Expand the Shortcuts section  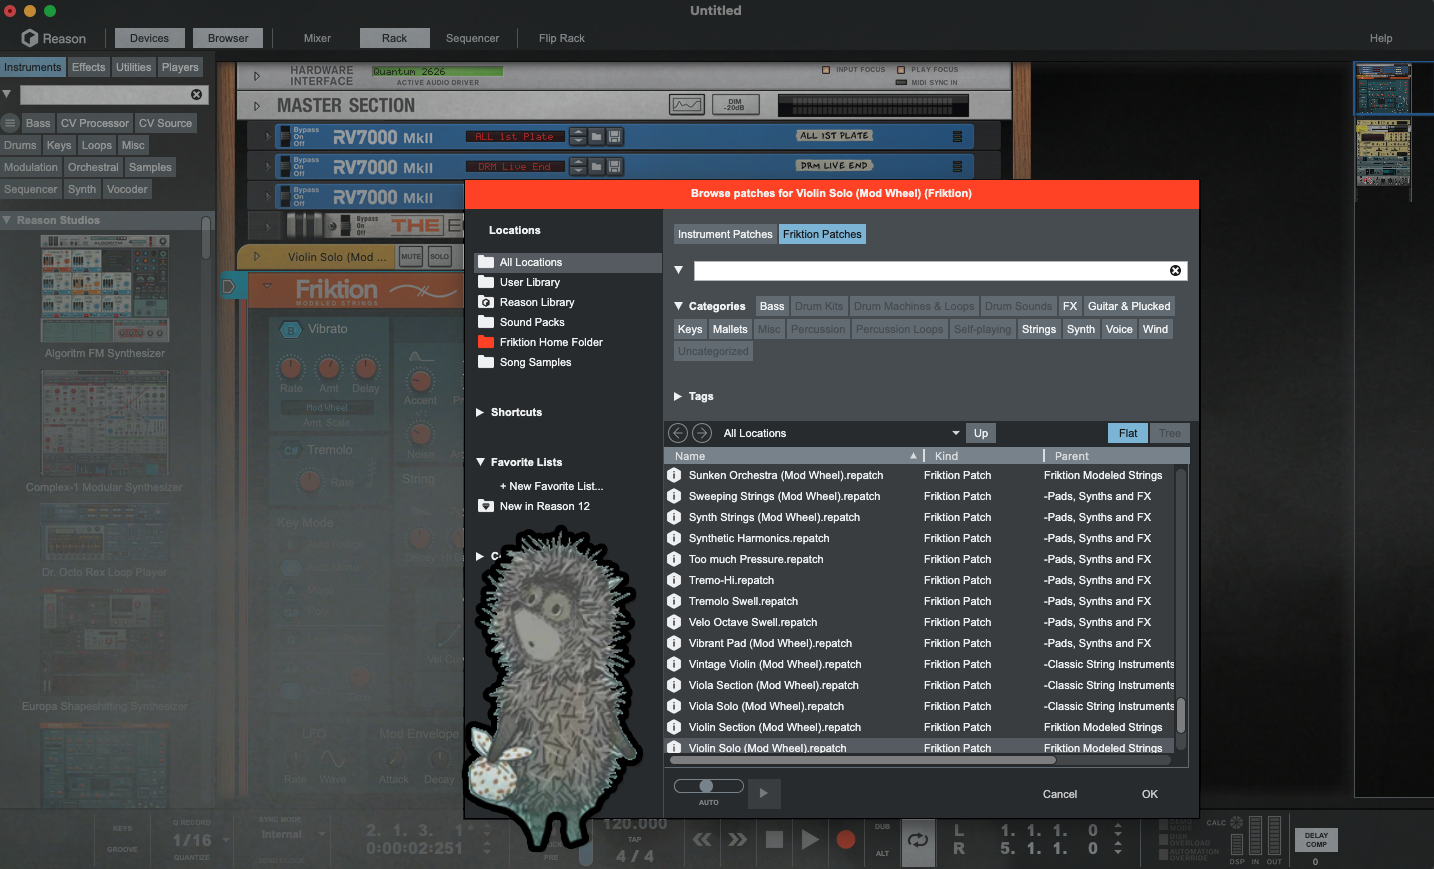pyautogui.click(x=480, y=412)
